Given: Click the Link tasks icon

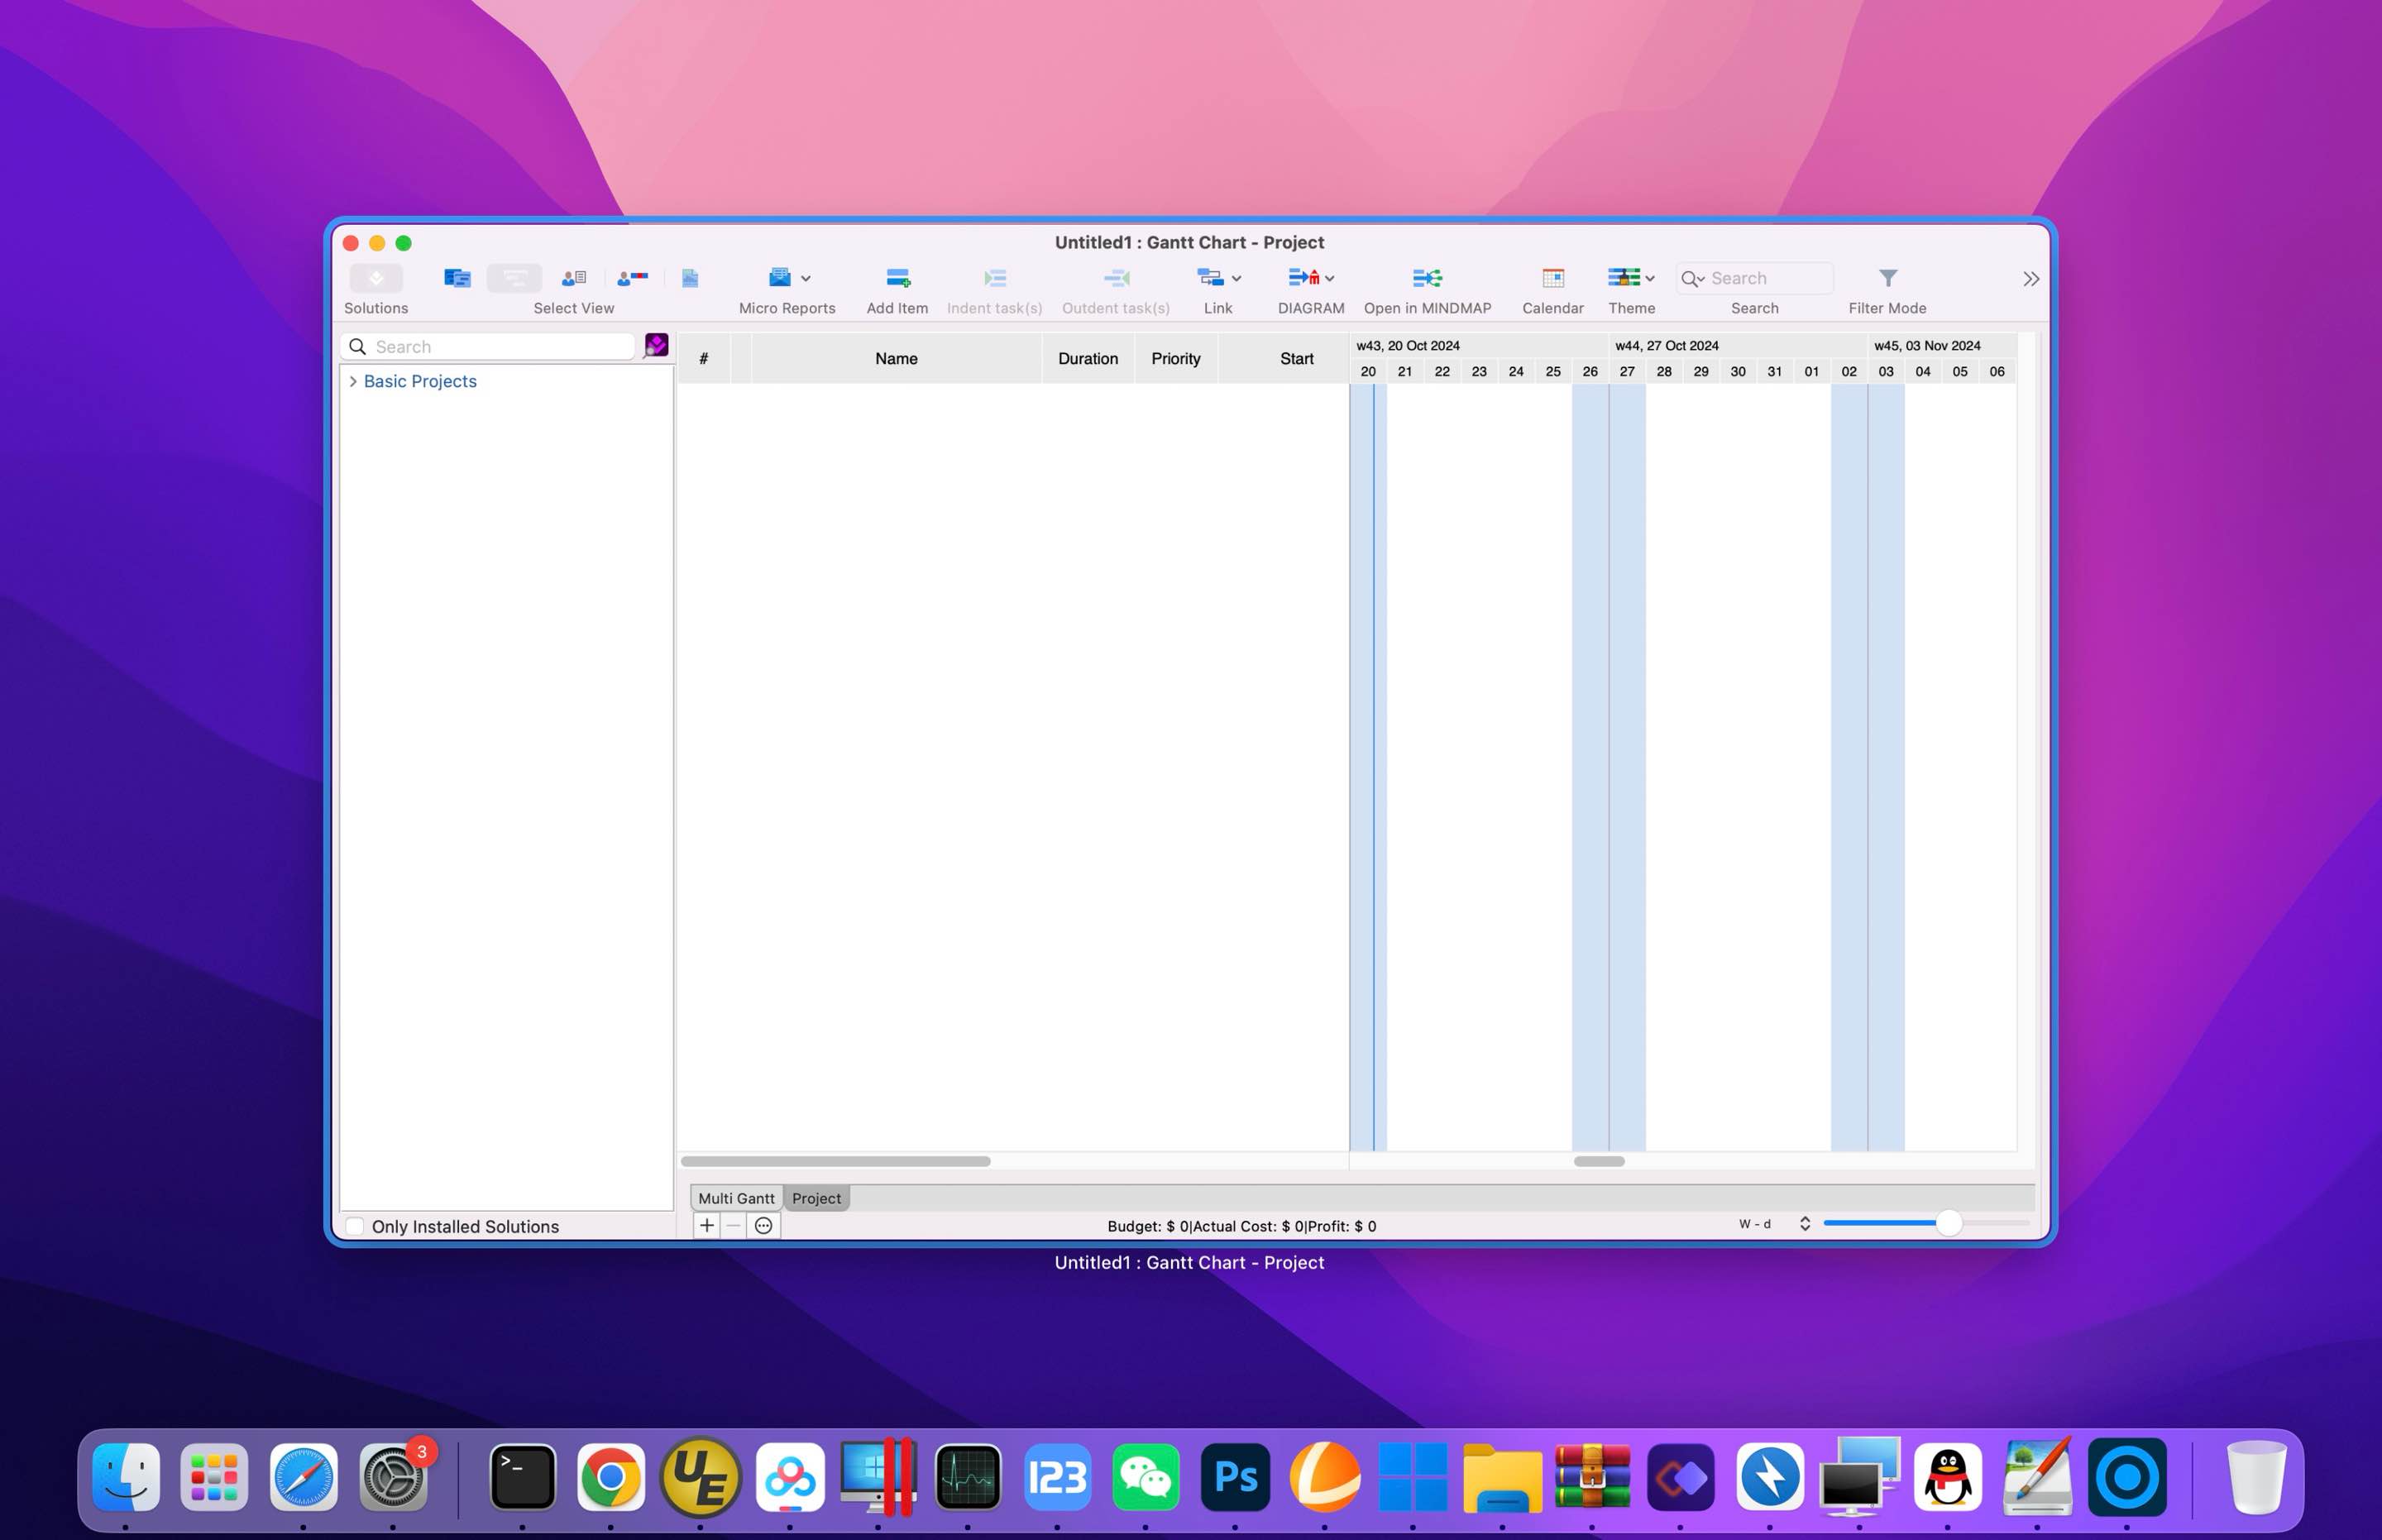Looking at the screenshot, I should coord(1210,277).
